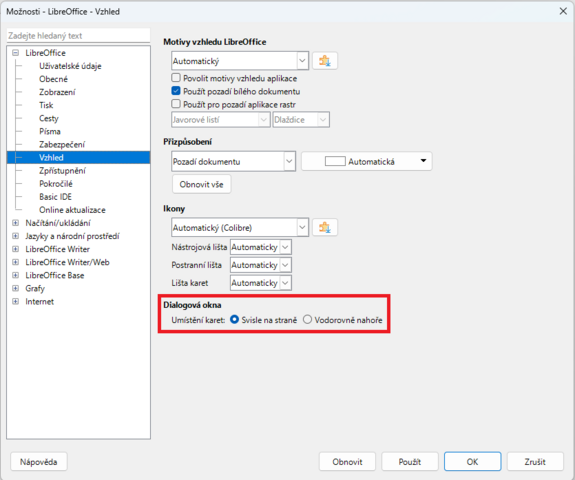Click extension icon beside the icon theme dropdown
Image resolution: width=575 pixels, height=480 pixels.
[325, 227]
